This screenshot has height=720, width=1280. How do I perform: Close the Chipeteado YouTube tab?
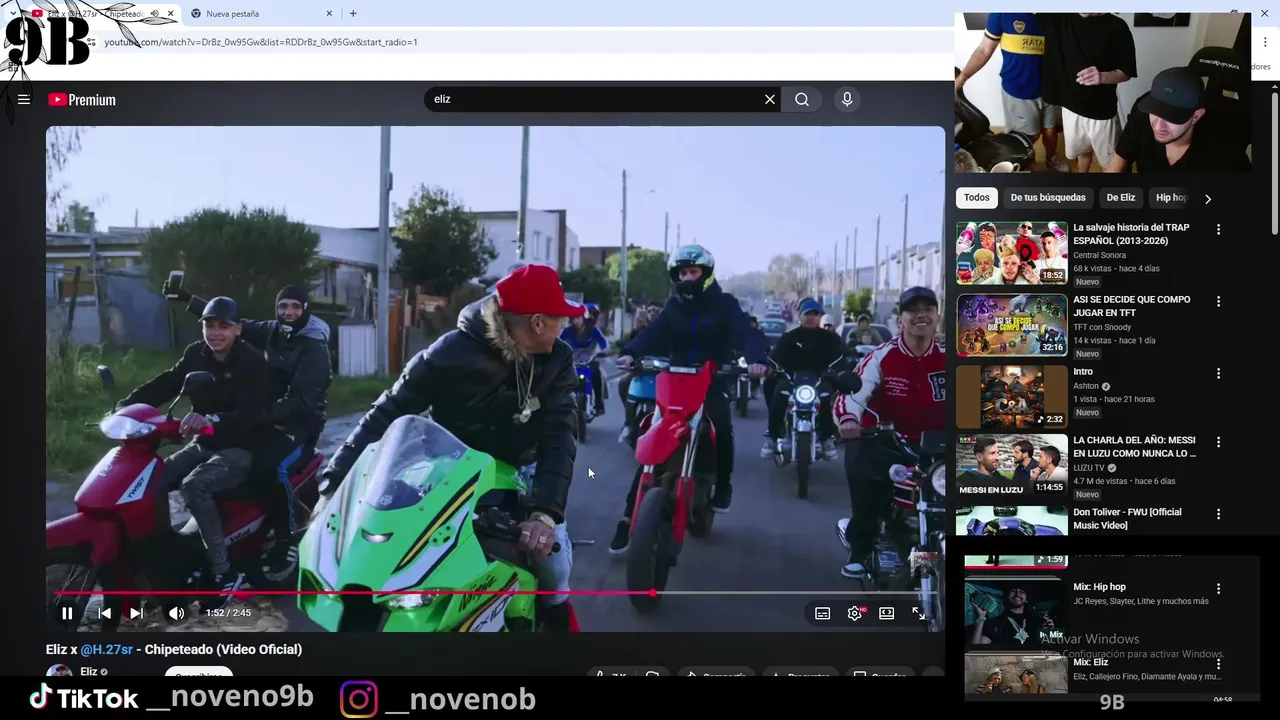pos(170,14)
